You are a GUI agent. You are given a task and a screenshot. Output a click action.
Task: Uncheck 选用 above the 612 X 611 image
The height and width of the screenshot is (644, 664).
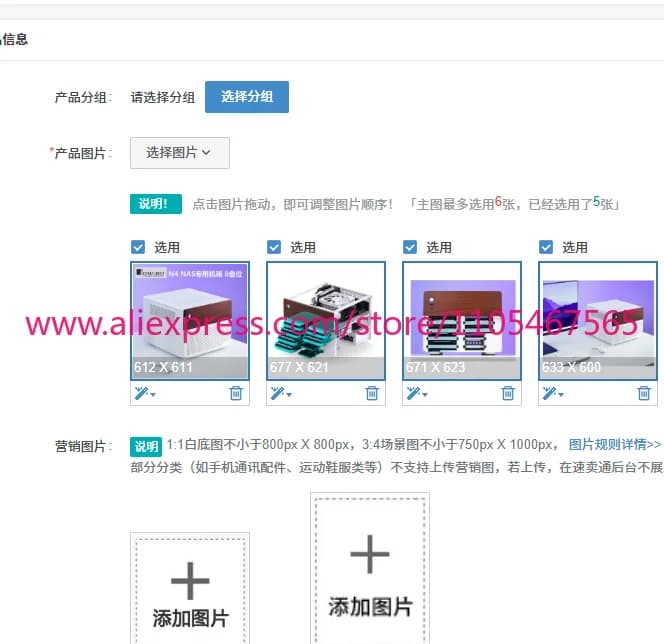point(138,247)
